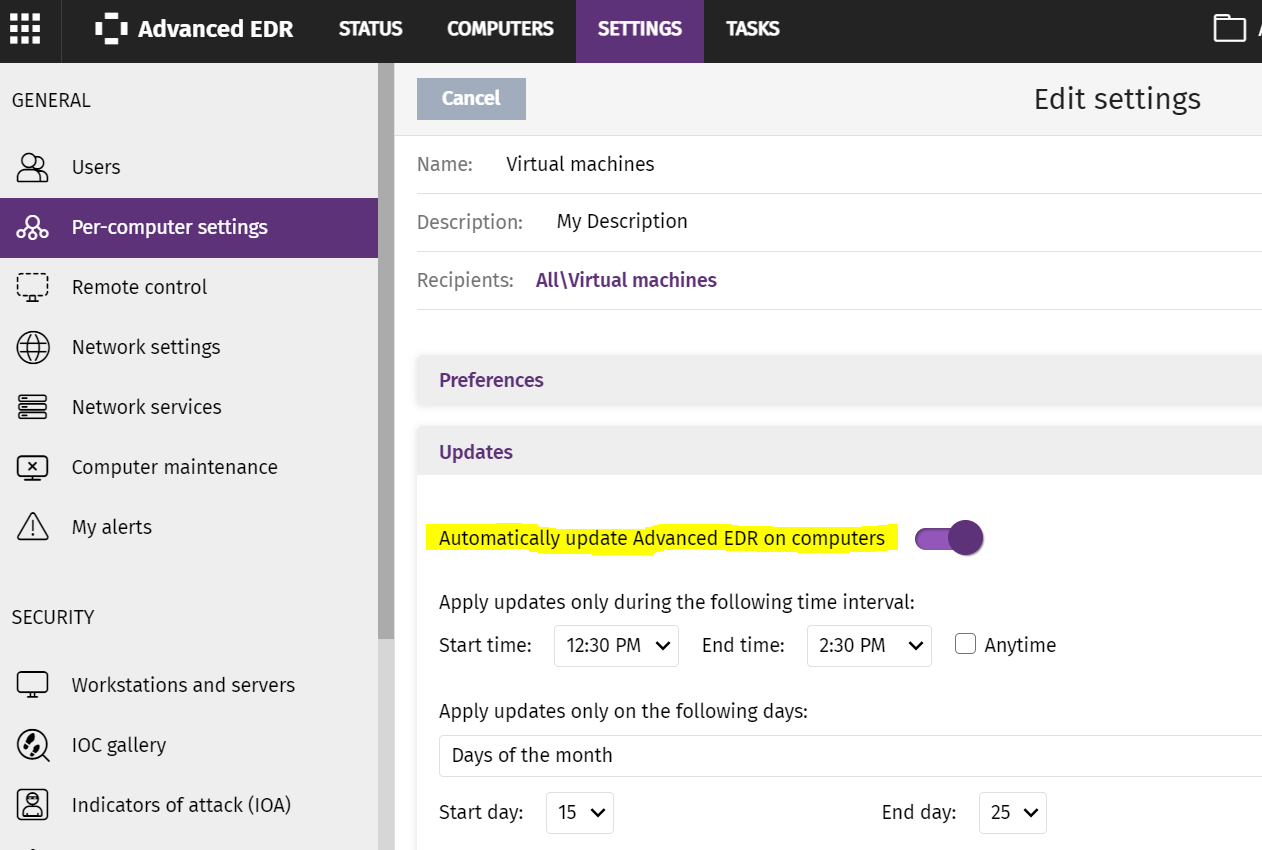Open the End time dropdown
Screen dimensions: 1262x850
pyautogui.click(x=869, y=646)
